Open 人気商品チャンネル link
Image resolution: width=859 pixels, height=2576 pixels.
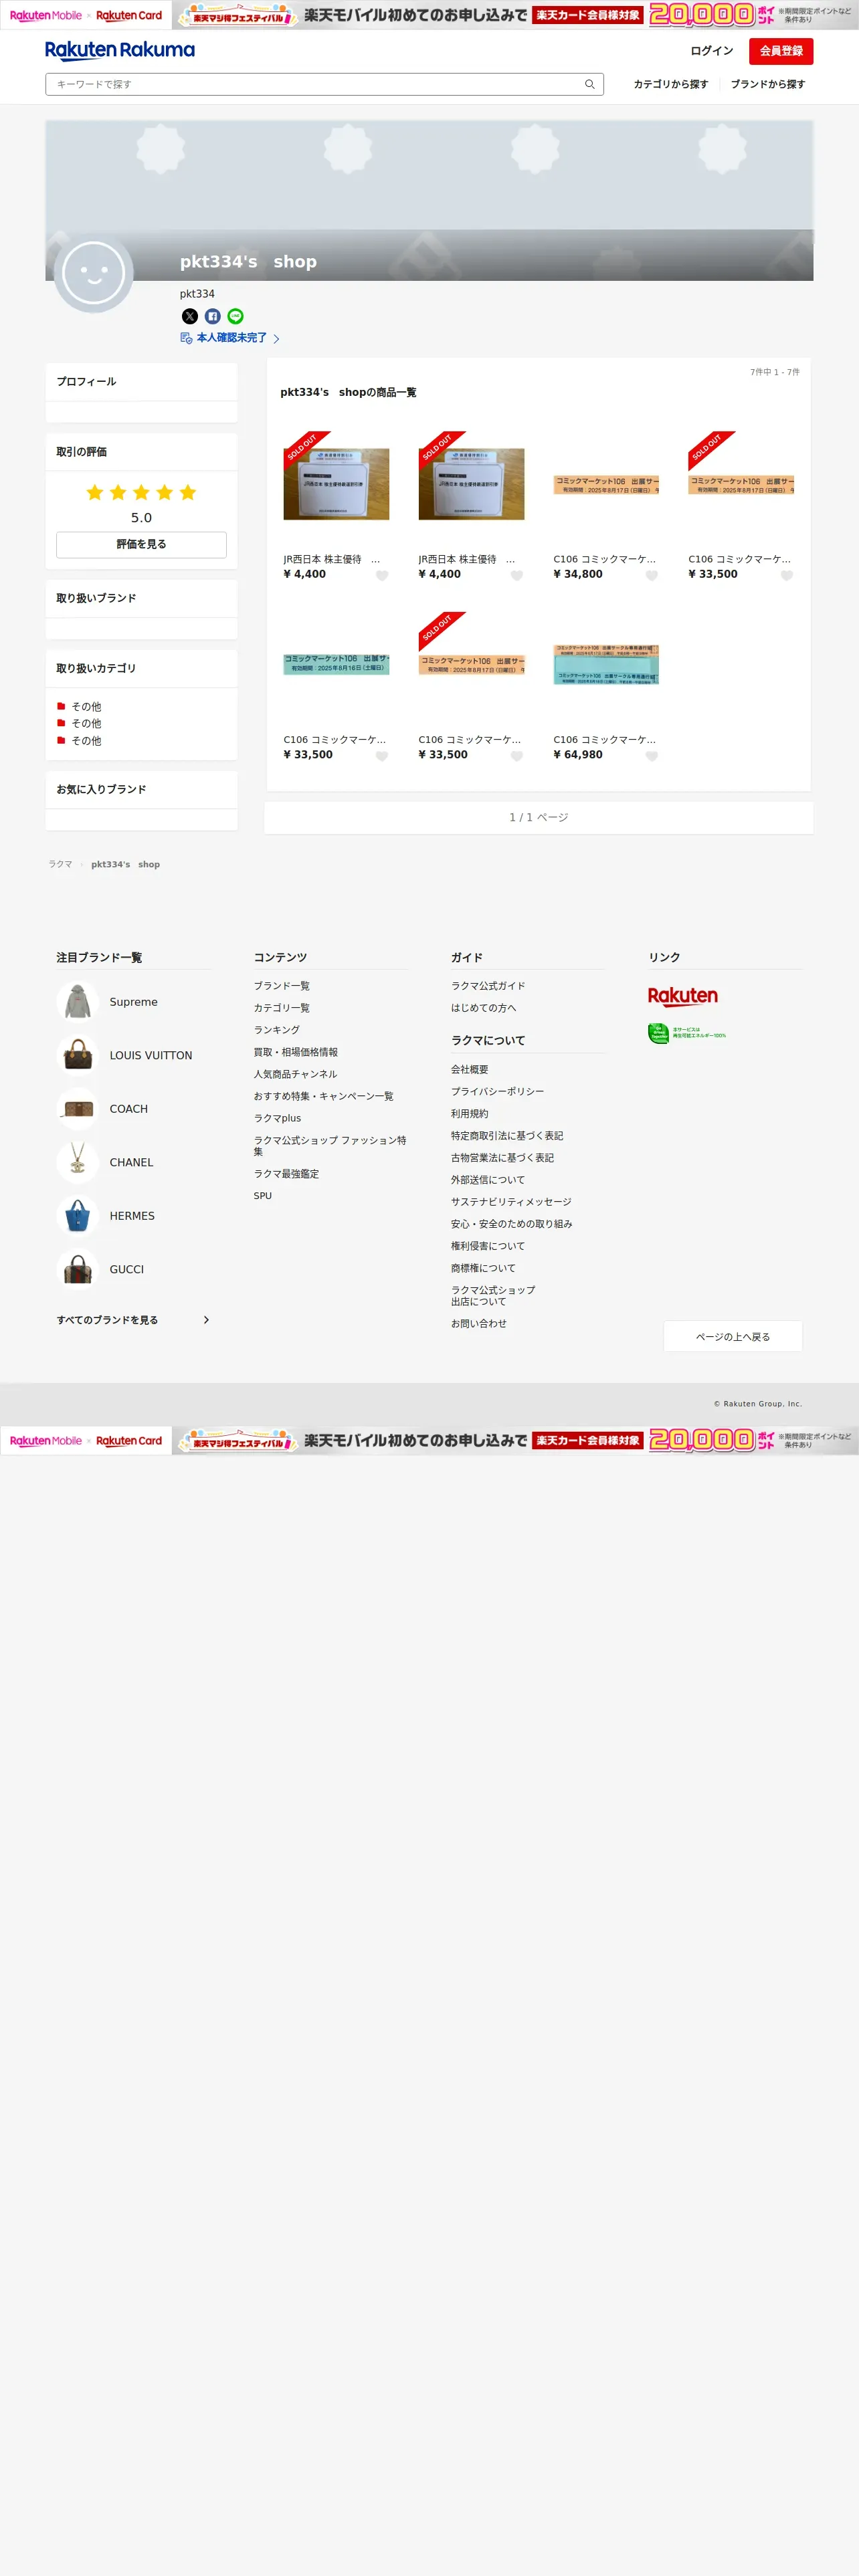pyautogui.click(x=295, y=1074)
